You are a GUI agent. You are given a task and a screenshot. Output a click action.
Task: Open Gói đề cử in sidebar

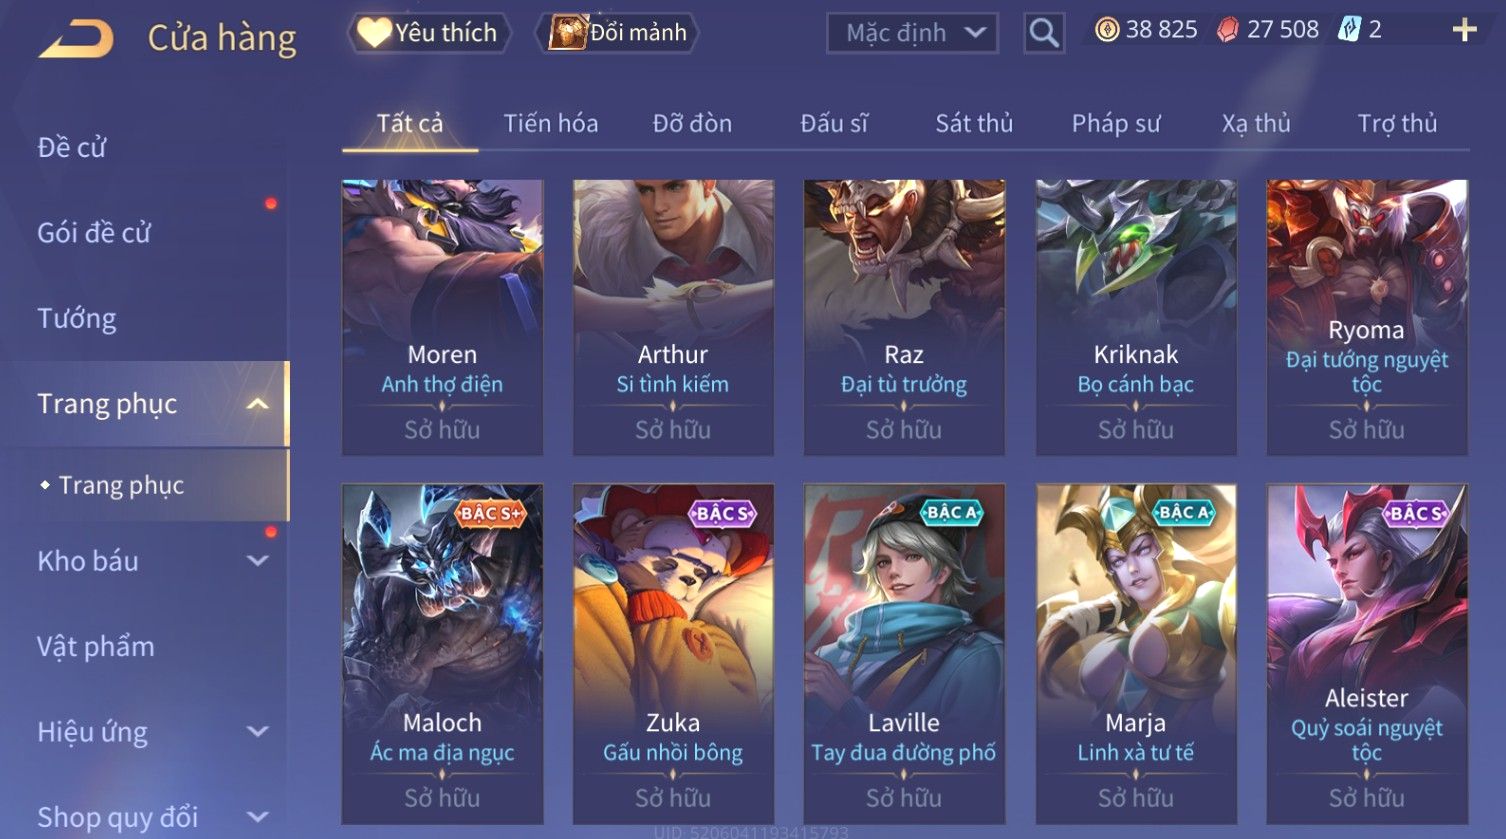pyautogui.click(x=94, y=233)
